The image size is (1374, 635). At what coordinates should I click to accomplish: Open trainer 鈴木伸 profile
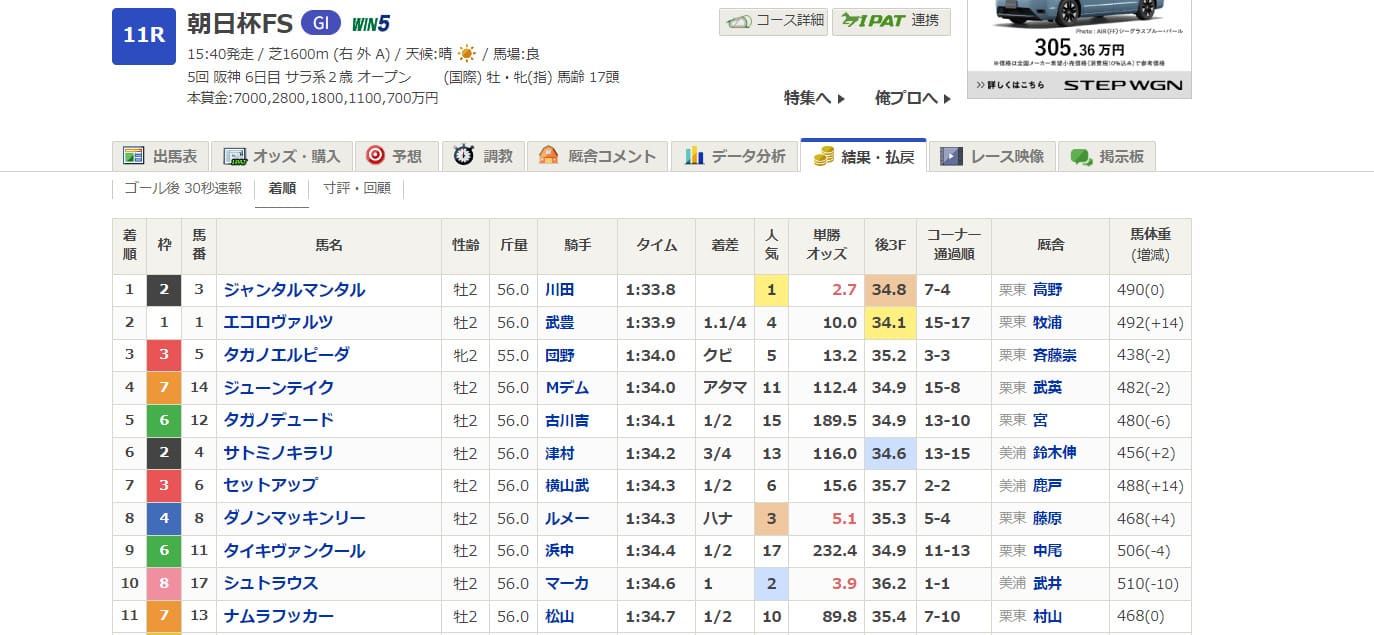[1055, 453]
